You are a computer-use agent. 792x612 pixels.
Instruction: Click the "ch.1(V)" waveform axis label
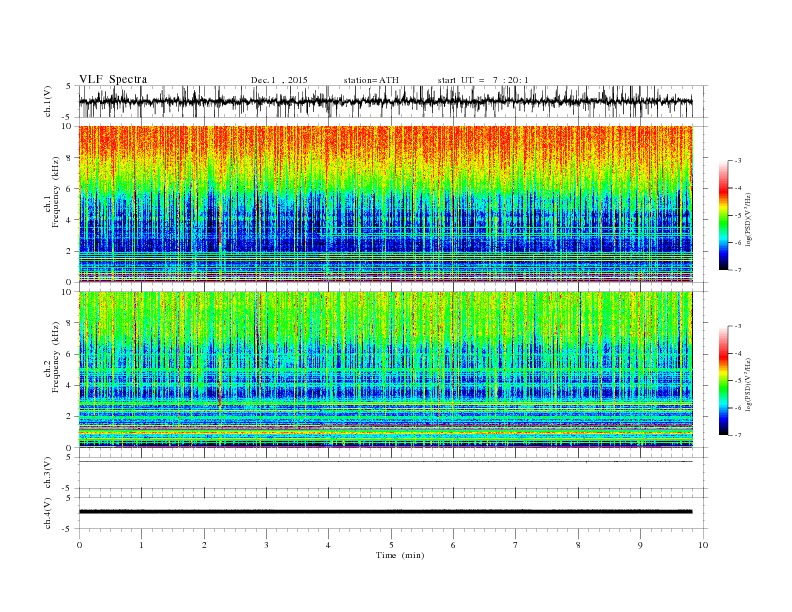point(47,101)
